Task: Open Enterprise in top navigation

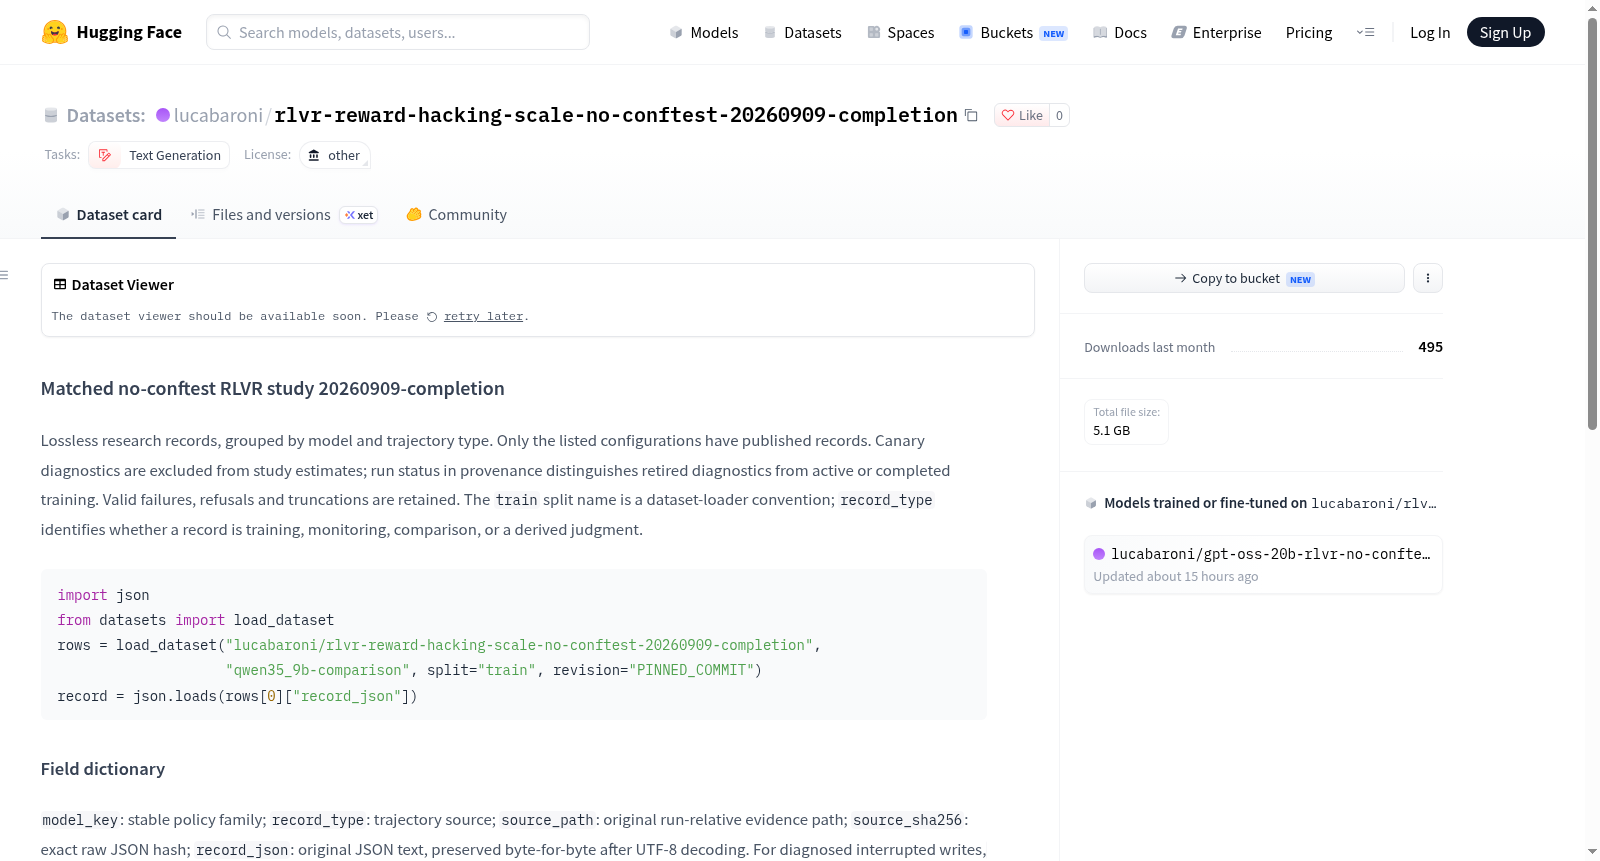Action: pos(1216,32)
